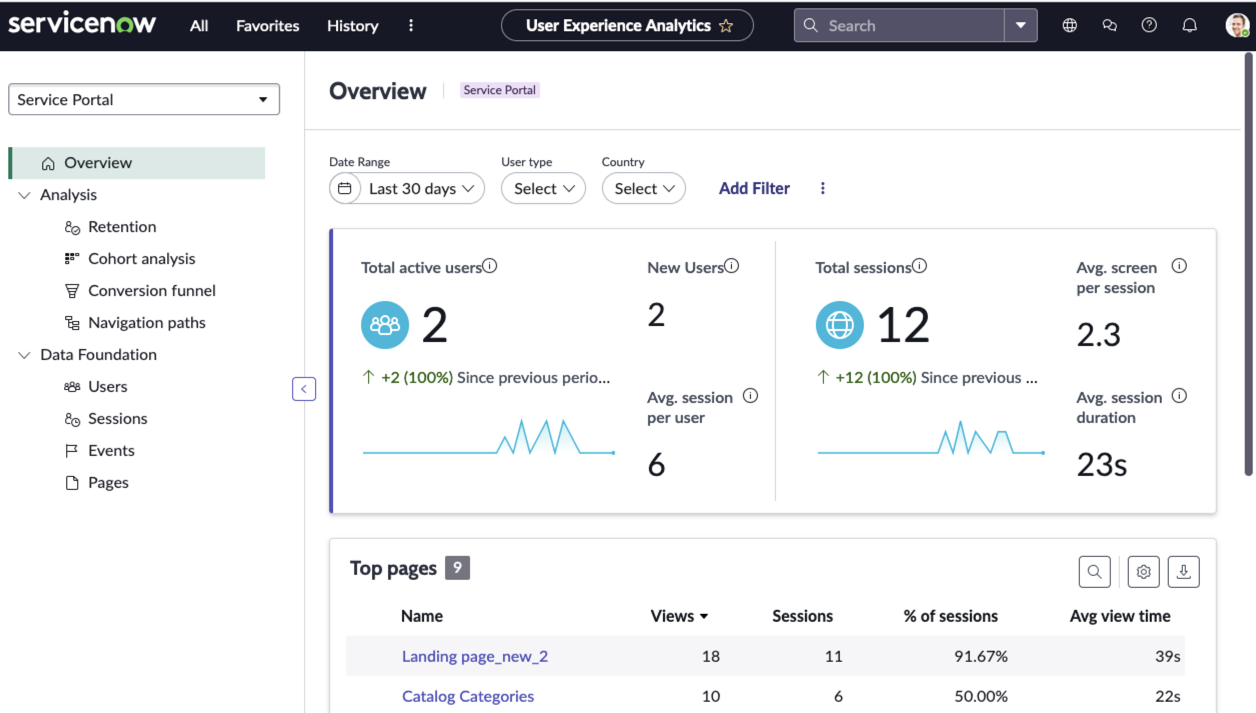Screen dimensions: 1256x713
Task: Click the User Experience Analytics title pill
Action: click(x=627, y=26)
